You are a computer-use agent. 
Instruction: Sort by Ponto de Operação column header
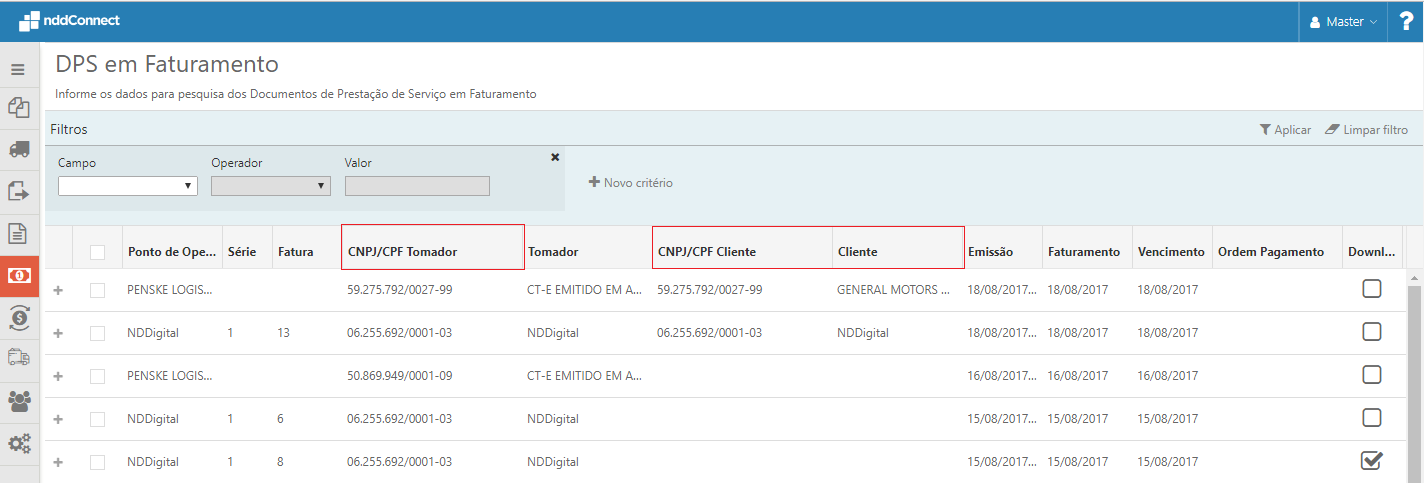(171, 252)
